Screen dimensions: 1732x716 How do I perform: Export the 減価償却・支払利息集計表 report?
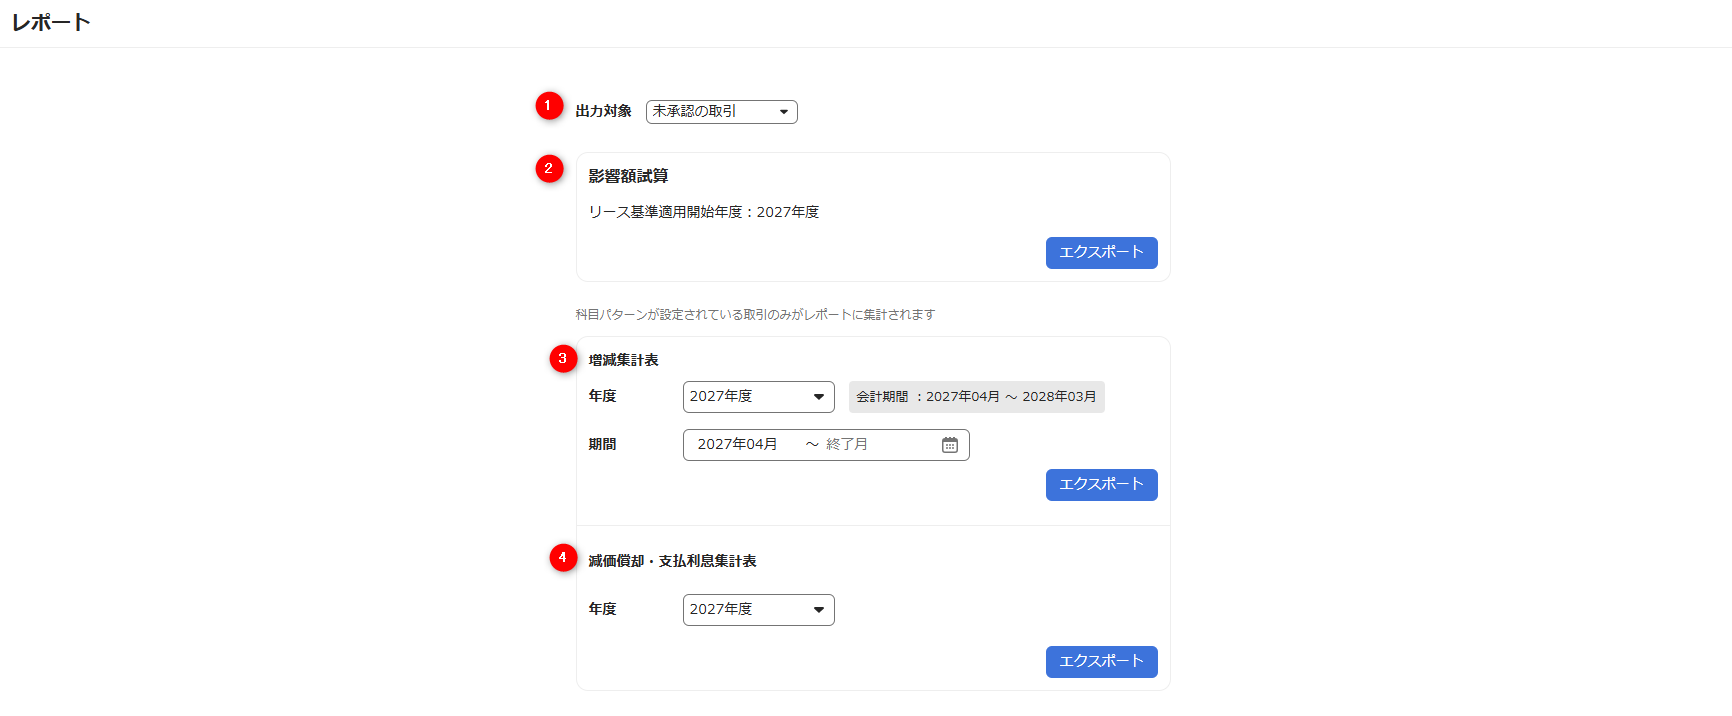(1101, 662)
